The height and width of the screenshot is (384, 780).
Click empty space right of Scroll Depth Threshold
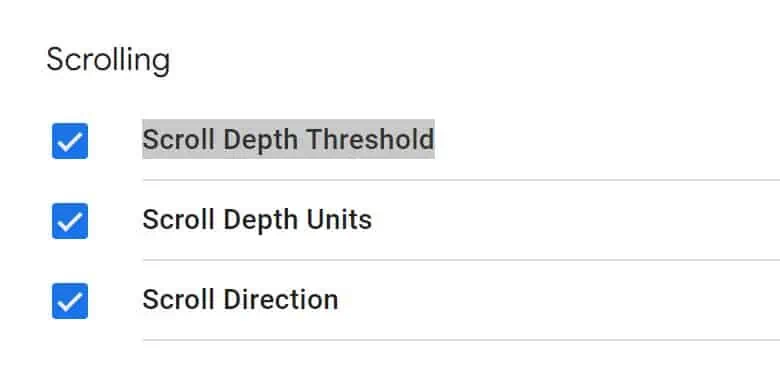pos(607,140)
